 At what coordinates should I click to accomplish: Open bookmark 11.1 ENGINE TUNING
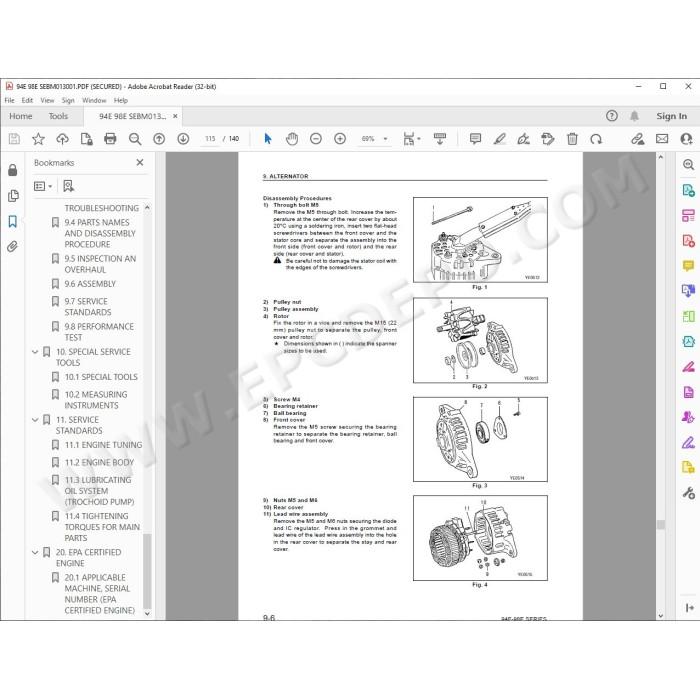103,445
